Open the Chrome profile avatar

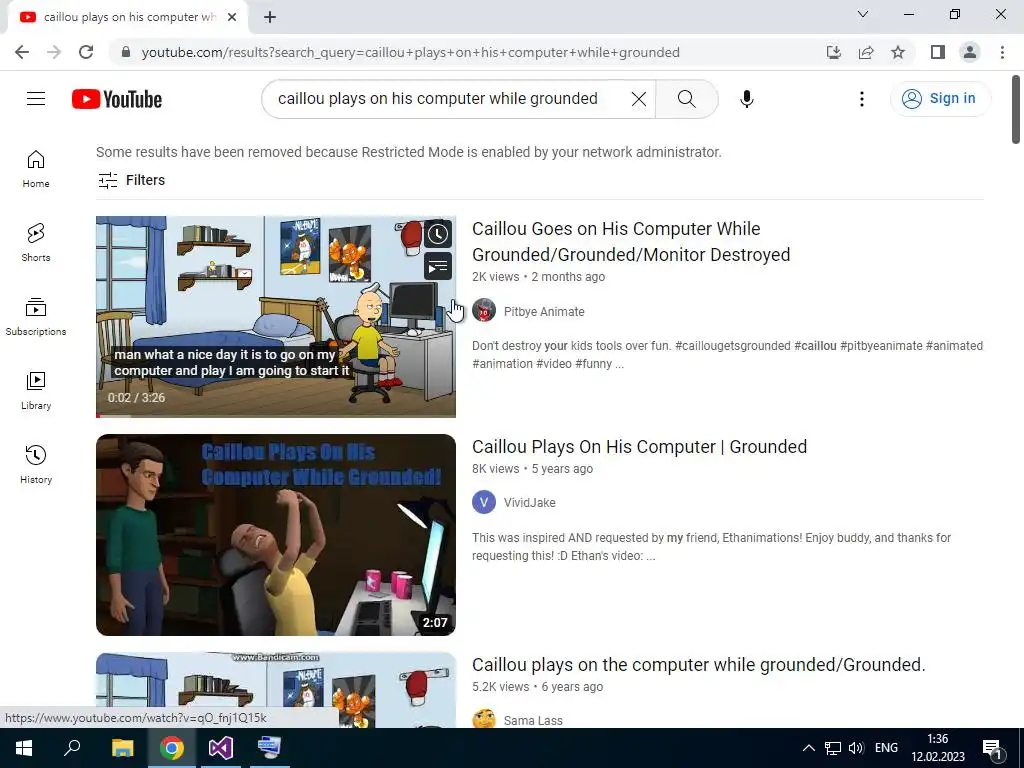(970, 52)
